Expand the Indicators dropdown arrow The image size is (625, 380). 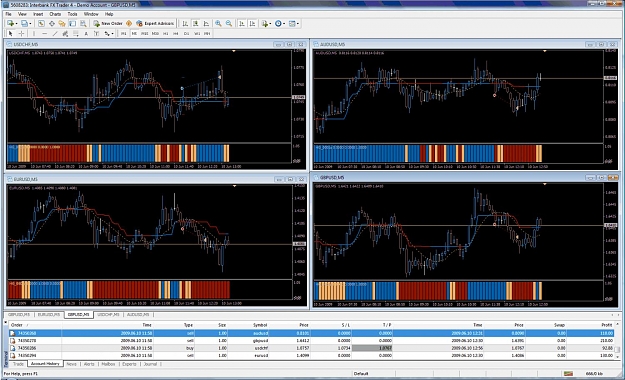coord(270,24)
